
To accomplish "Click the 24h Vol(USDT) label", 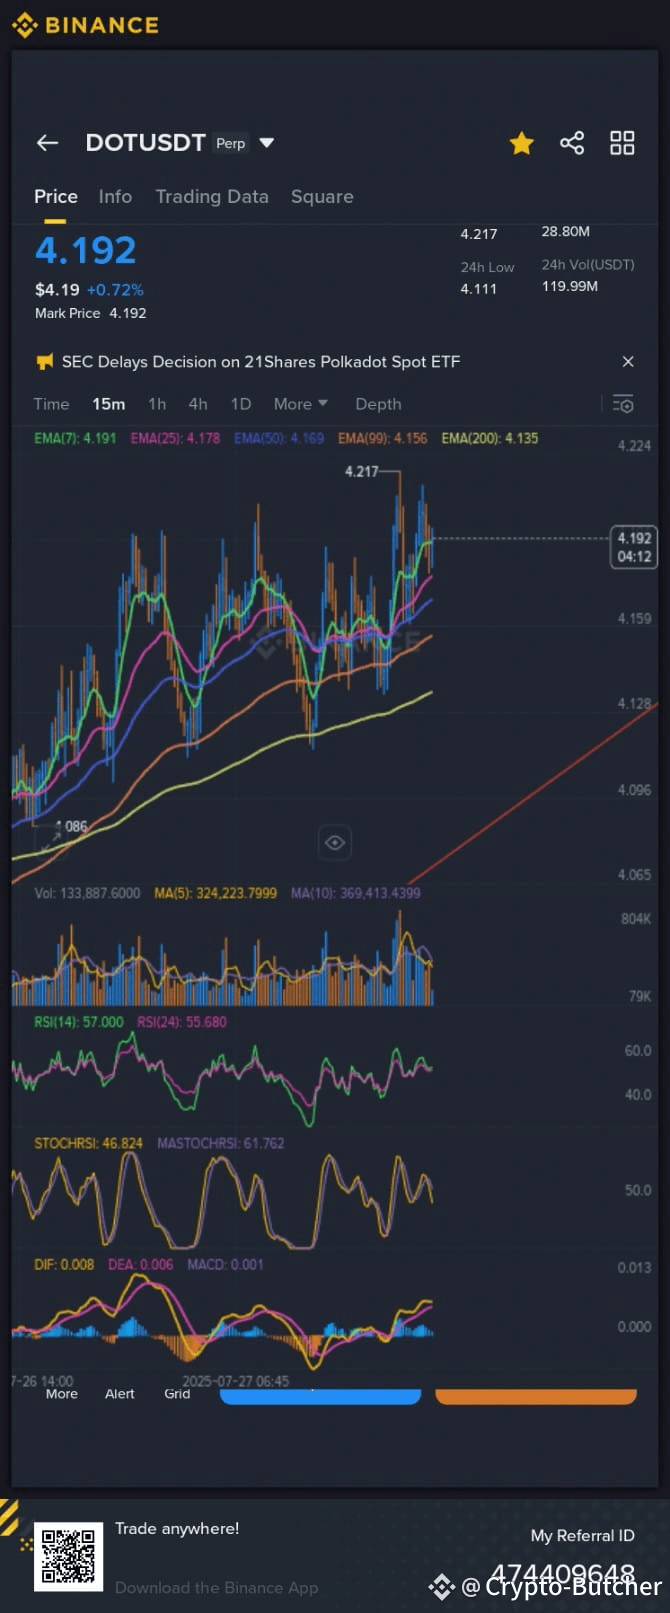I will click(588, 265).
